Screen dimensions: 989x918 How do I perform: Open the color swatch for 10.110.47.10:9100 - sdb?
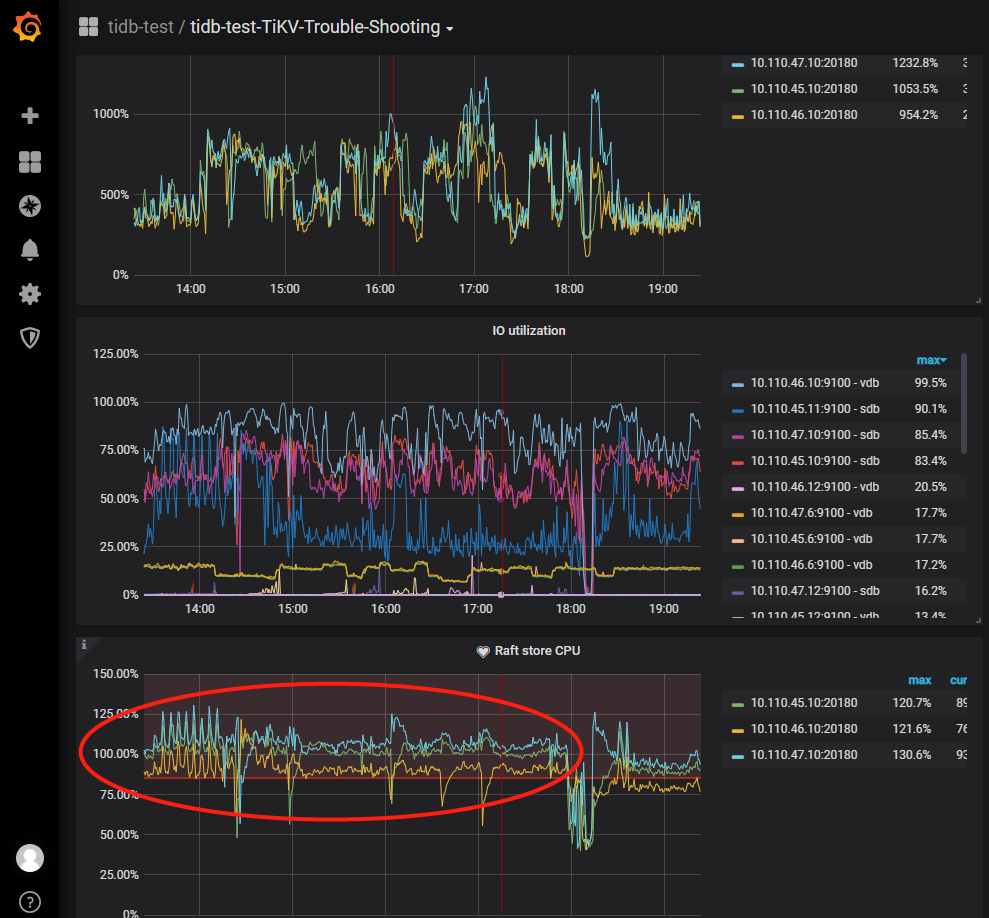point(737,436)
